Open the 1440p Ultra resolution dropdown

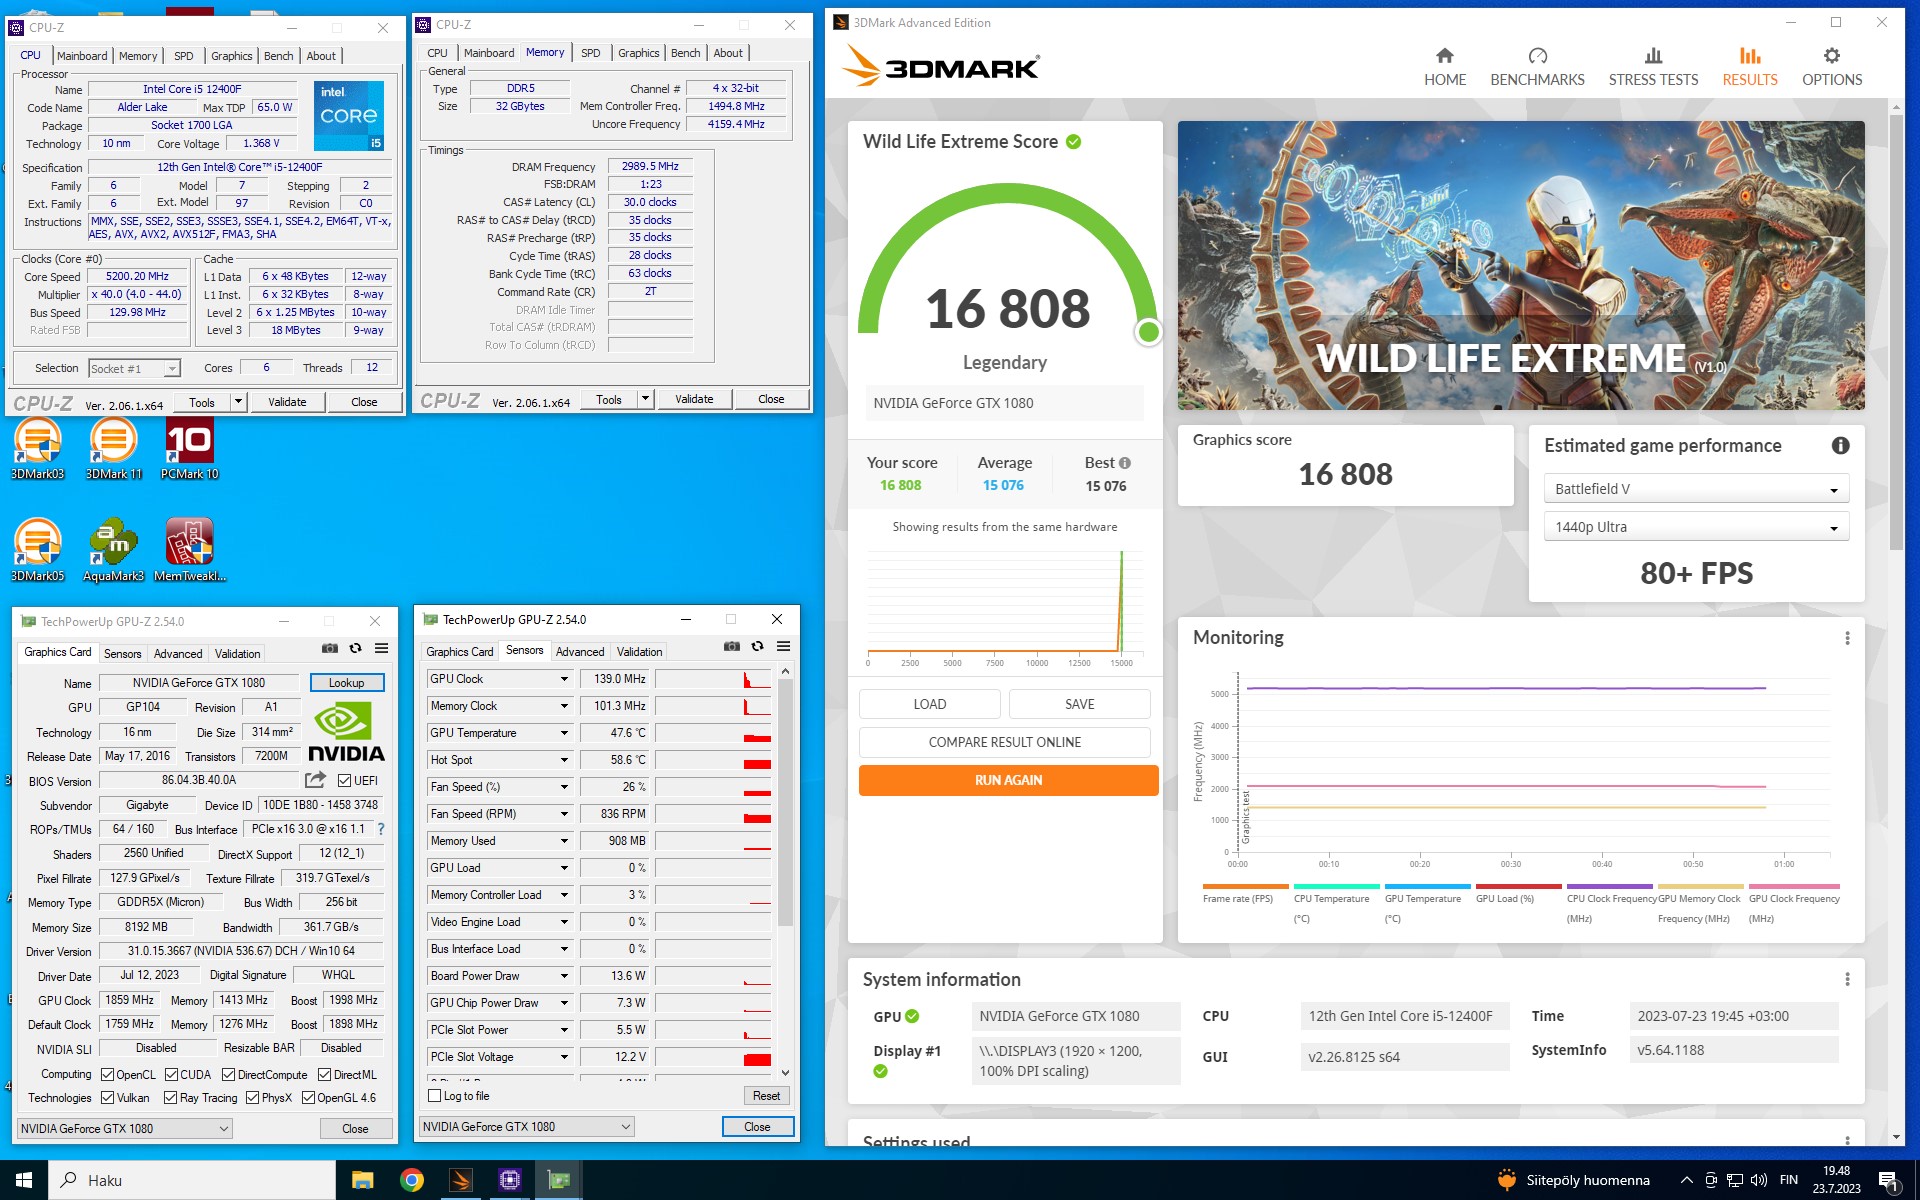(1696, 527)
